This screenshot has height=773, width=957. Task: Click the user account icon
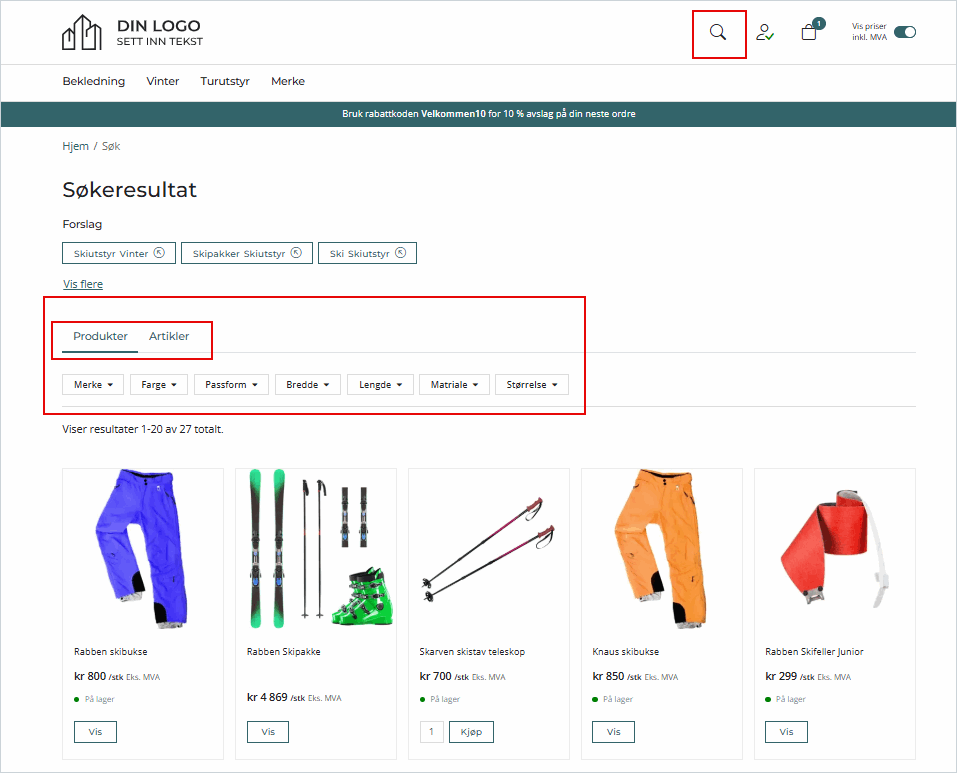(765, 33)
